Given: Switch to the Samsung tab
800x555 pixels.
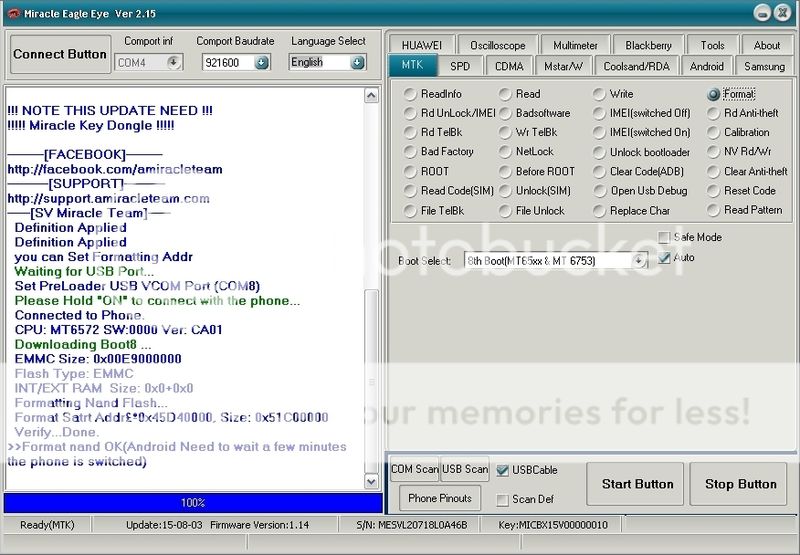Looking at the screenshot, I should click(764, 66).
